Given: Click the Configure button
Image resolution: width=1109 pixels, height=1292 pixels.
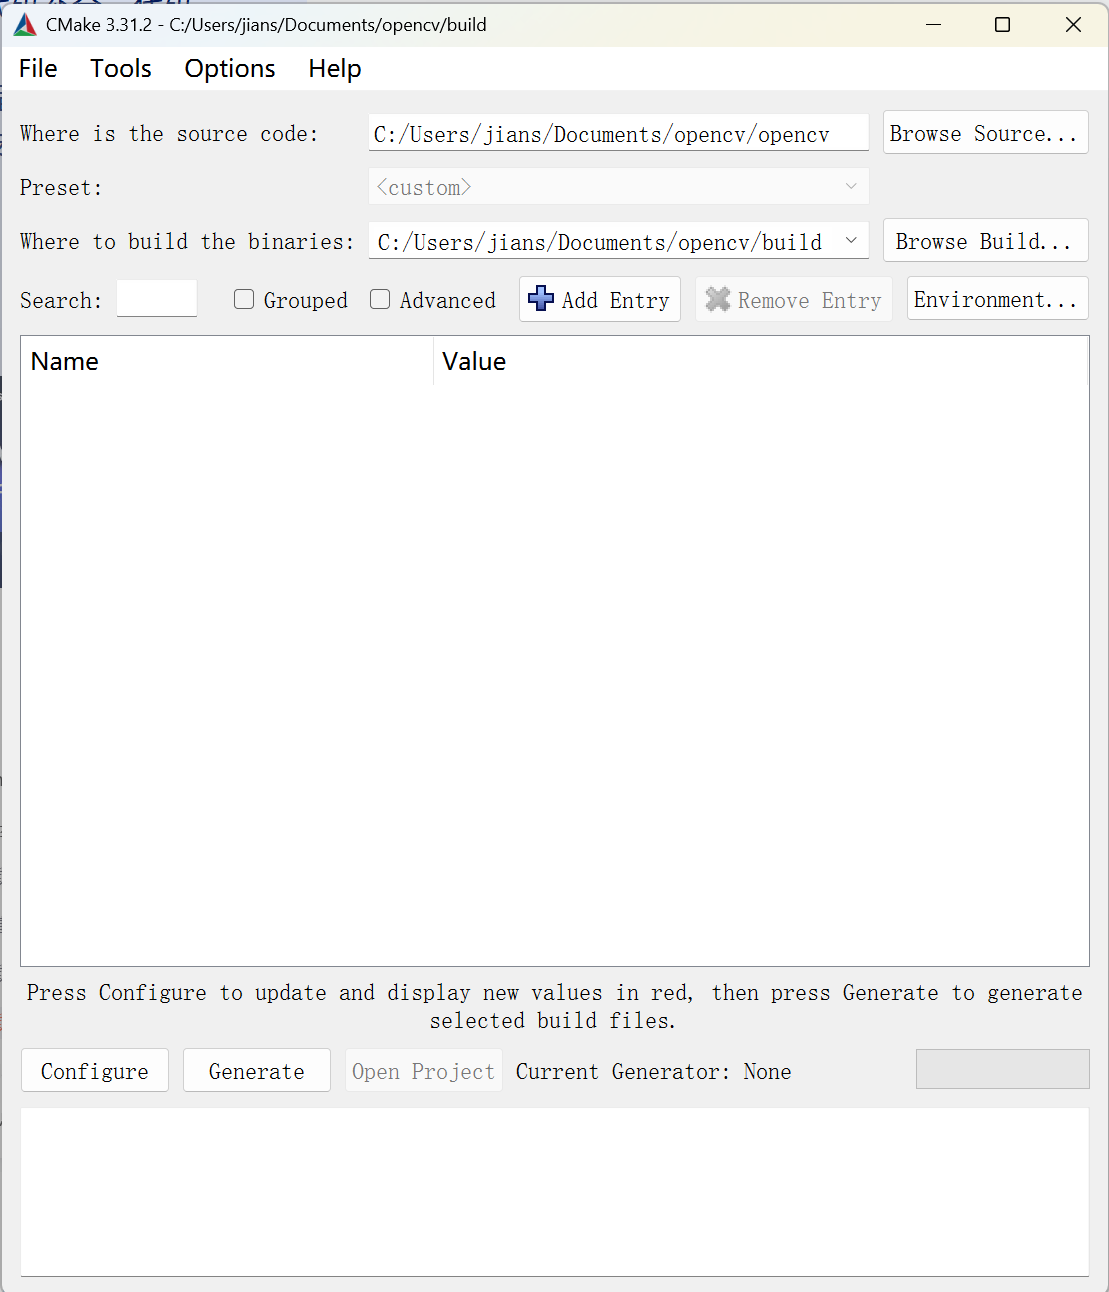Looking at the screenshot, I should [95, 1071].
